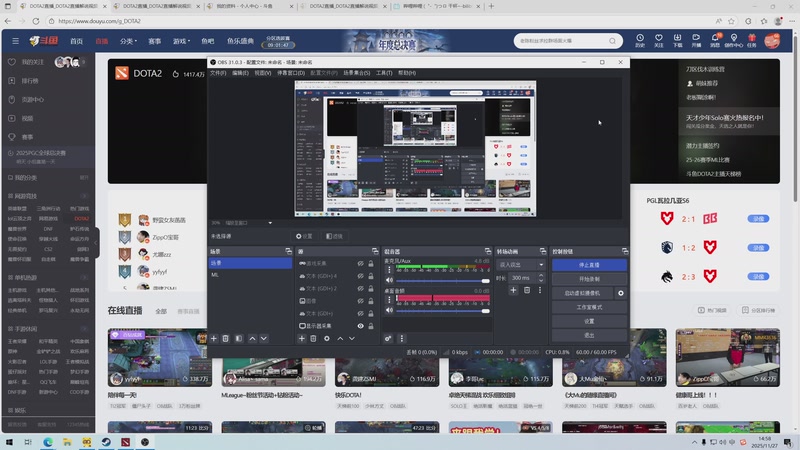Open the 快乐DOTA! stream thumbnail
Viewport: 800px width, 450px height.
[x=387, y=357]
